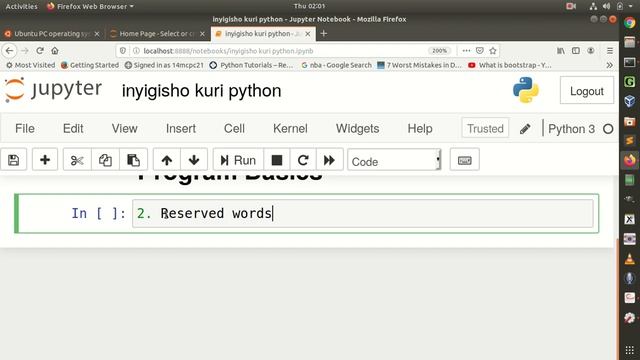
Task: Insert a cell below with plus icon
Action: [x=45, y=160]
